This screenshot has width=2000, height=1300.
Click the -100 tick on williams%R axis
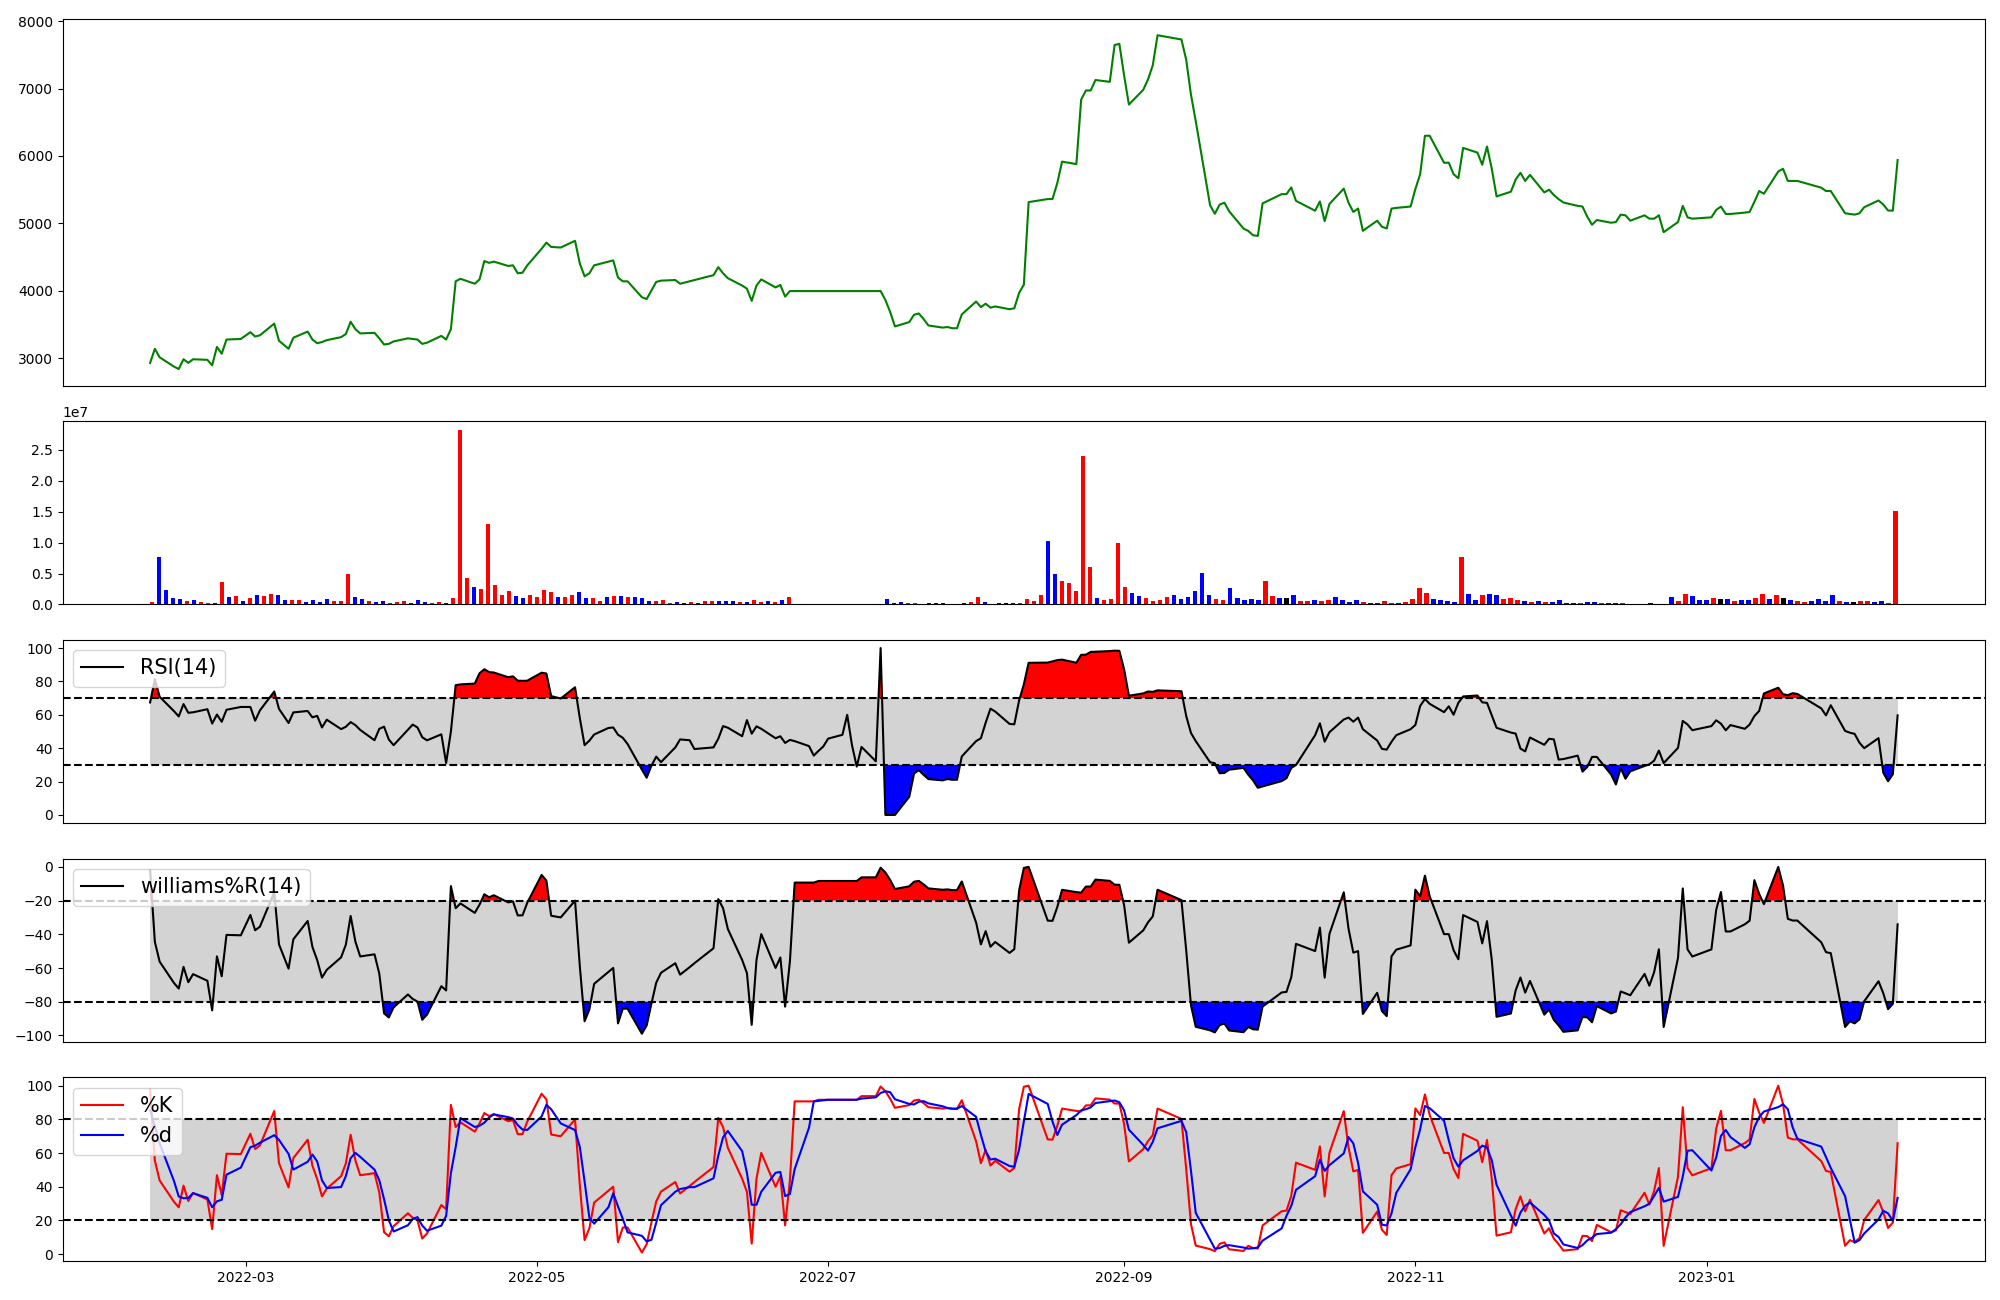pyautogui.click(x=33, y=1036)
